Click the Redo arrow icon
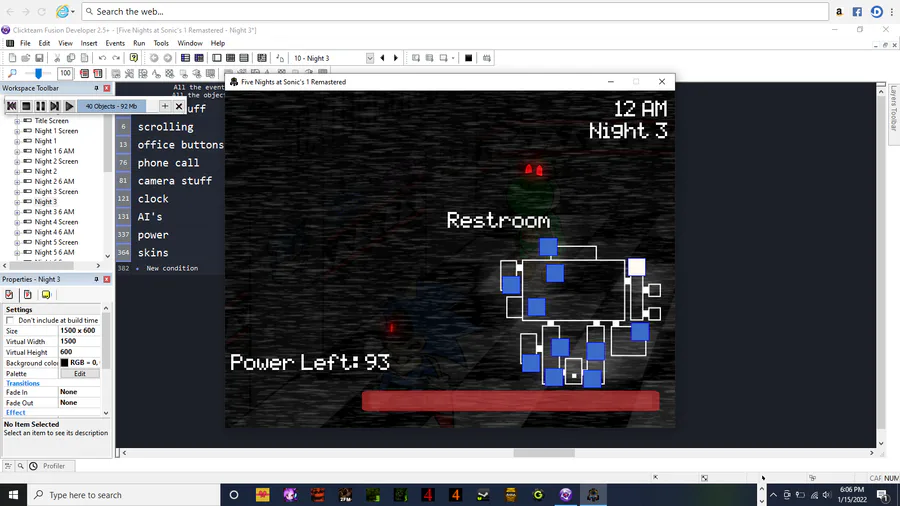Screen dimensions: 900x506 tap(116, 58)
